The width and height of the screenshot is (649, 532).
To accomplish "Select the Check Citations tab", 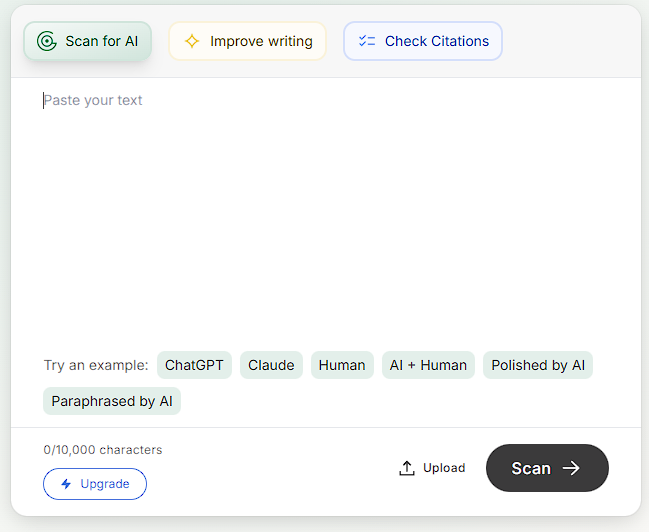I will [423, 41].
